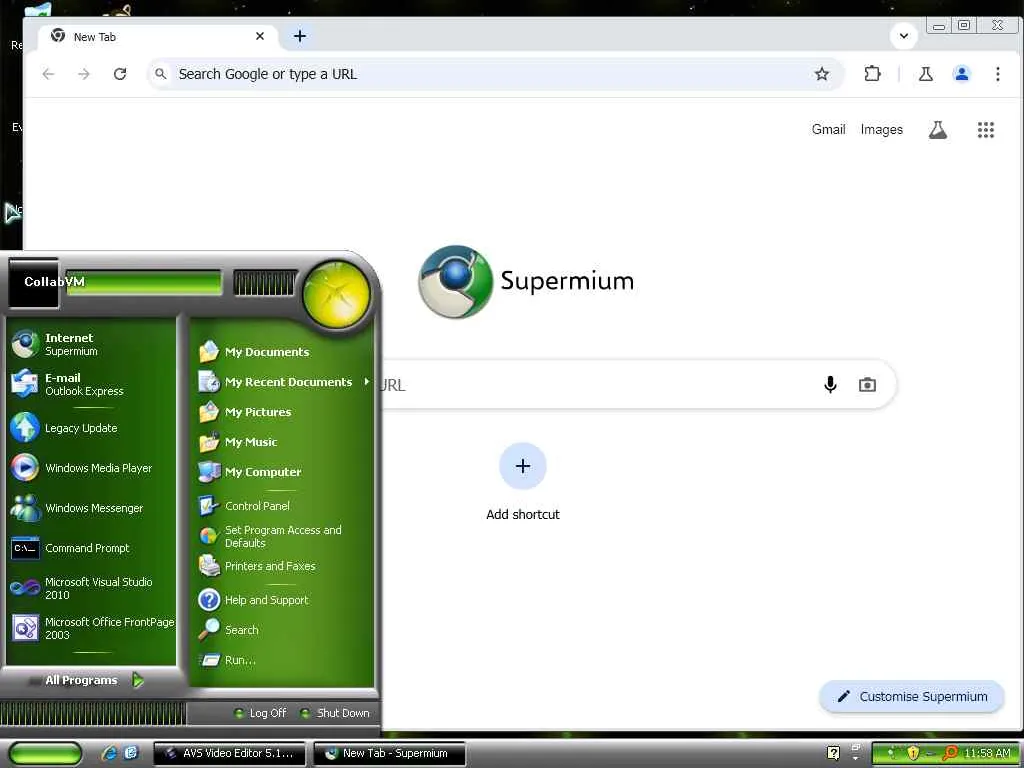Open My Music folder
Image resolution: width=1024 pixels, height=768 pixels.
tap(284, 441)
